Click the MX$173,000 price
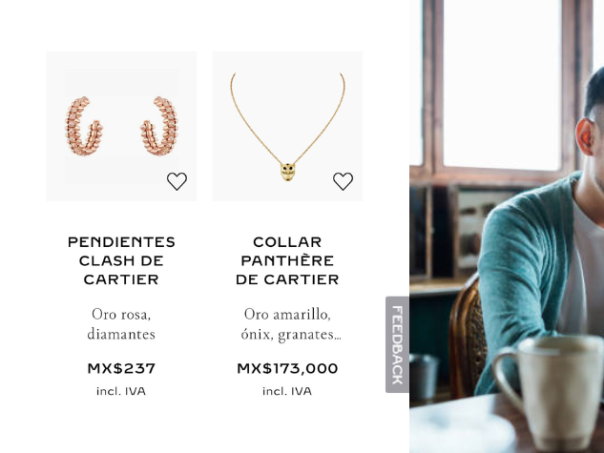The height and width of the screenshot is (453, 604). tap(287, 369)
